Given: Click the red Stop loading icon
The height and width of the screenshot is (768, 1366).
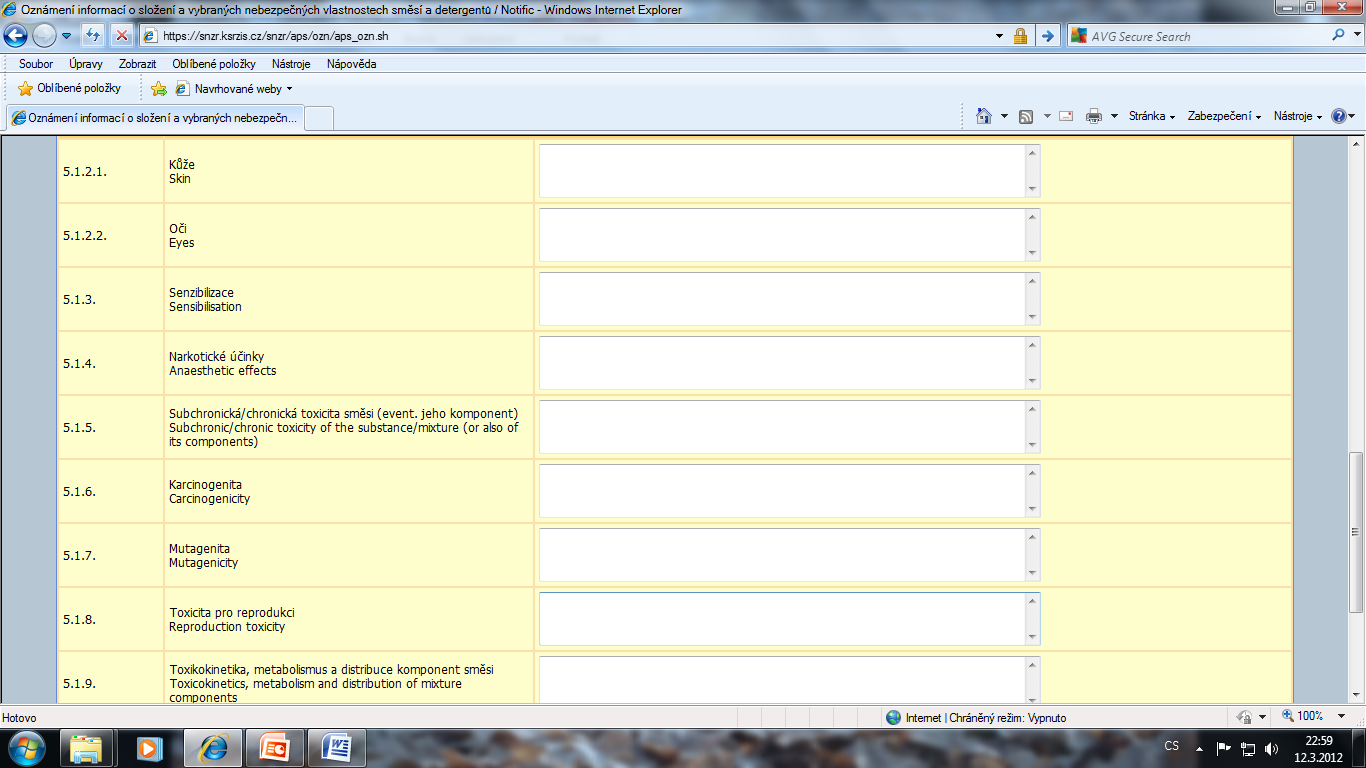Looking at the screenshot, I should coord(121,36).
